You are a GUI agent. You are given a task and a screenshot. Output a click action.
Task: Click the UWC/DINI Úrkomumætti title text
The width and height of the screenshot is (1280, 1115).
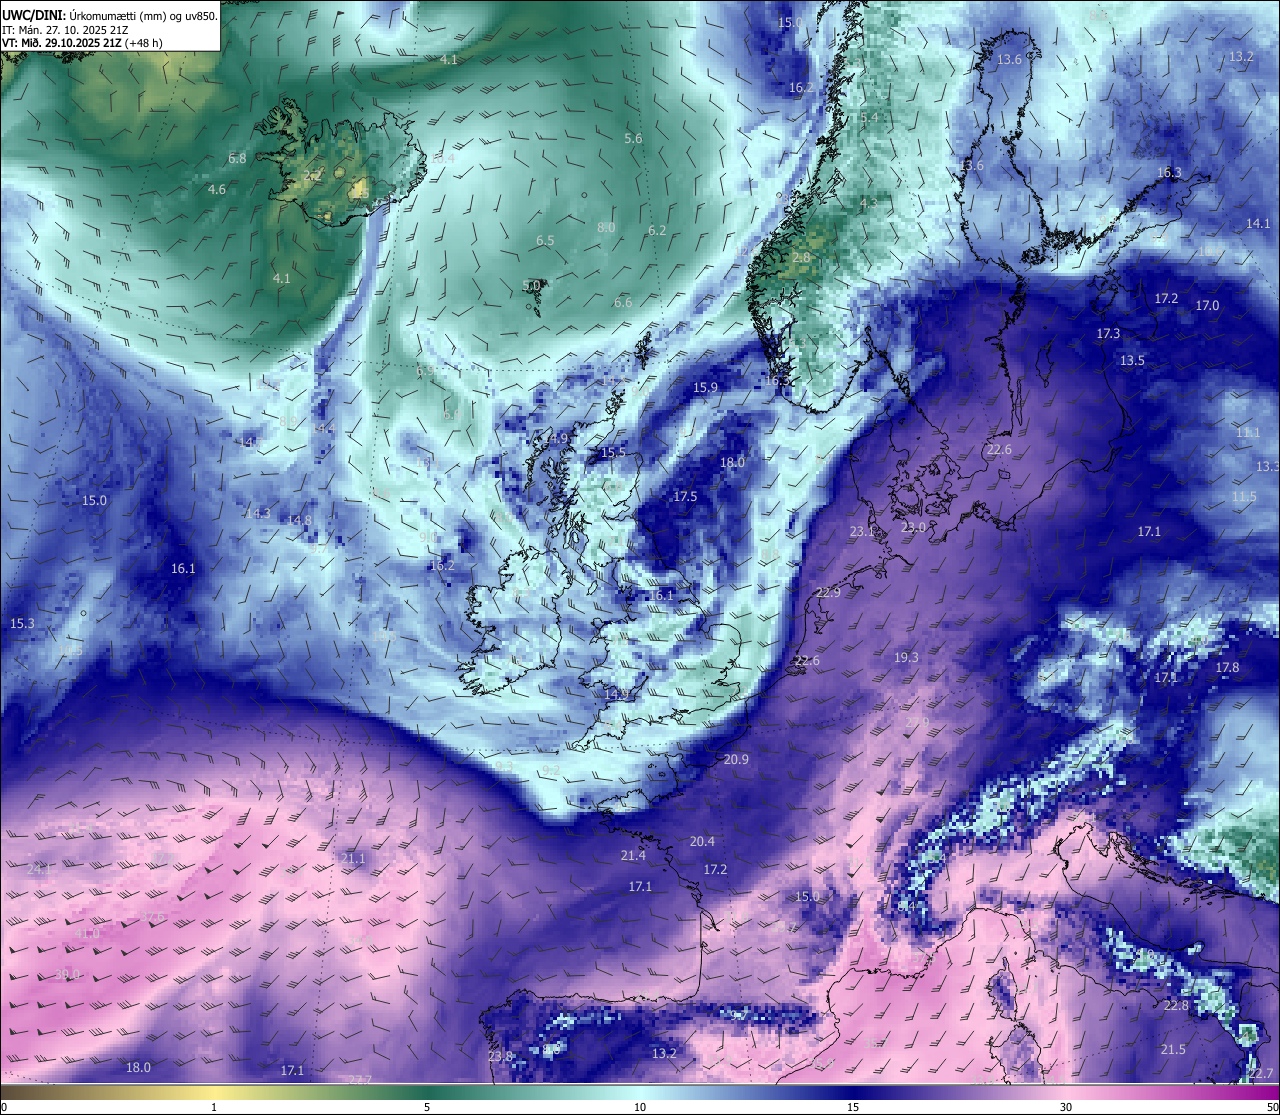click(110, 15)
